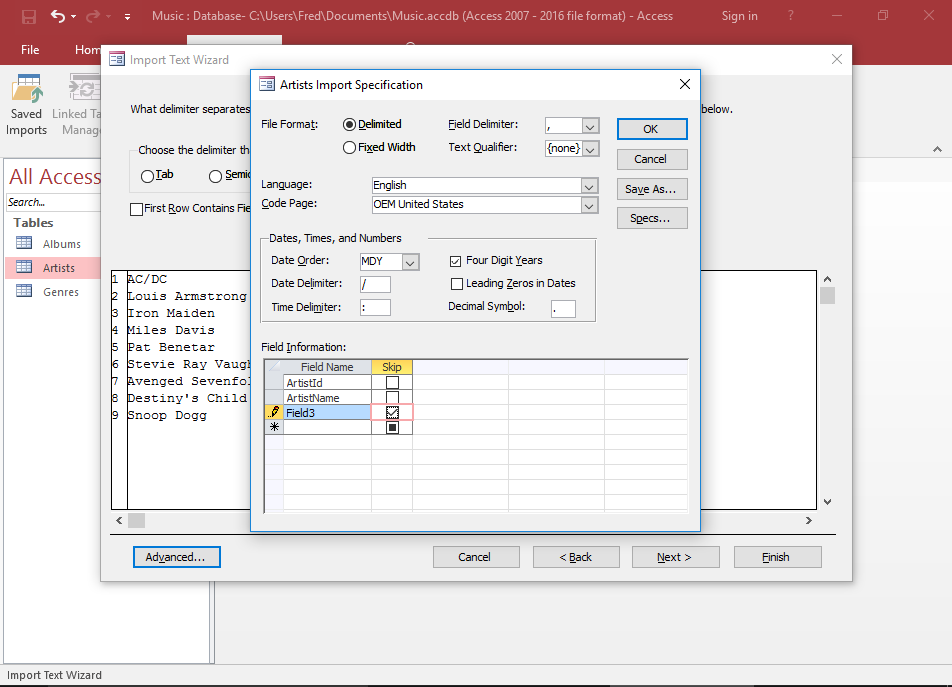Viewport: 952px width, 687px height.
Task: Collapse the ribbon with the up chevron
Action: pos(937,149)
